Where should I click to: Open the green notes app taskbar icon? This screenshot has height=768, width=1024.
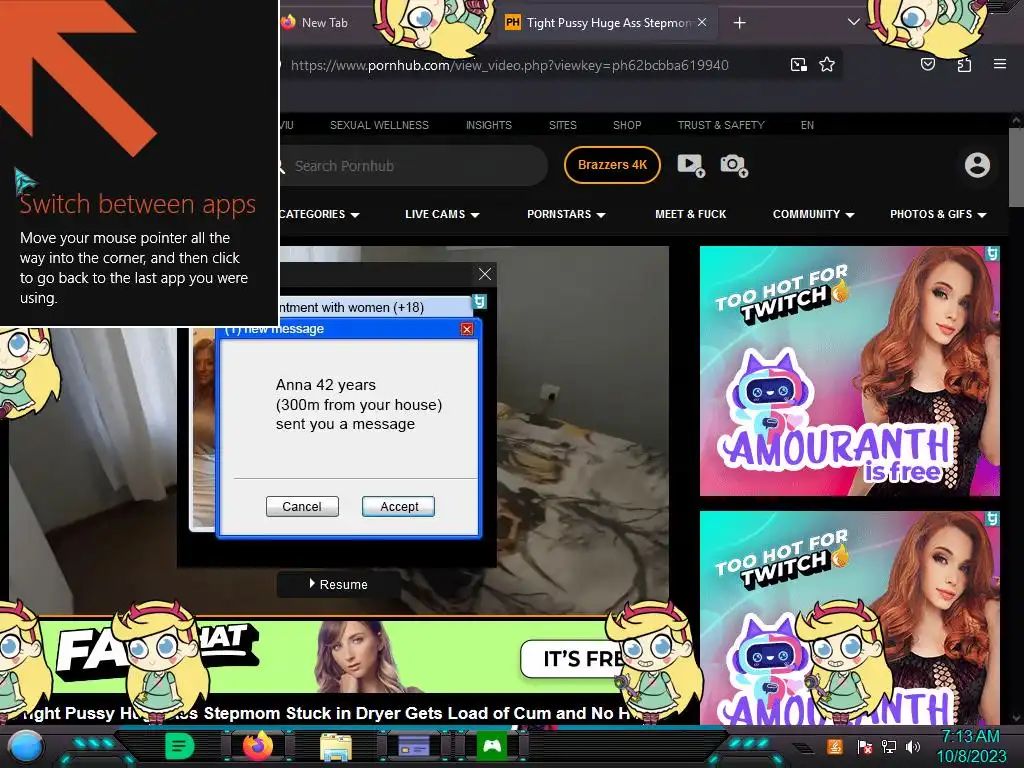[180, 746]
